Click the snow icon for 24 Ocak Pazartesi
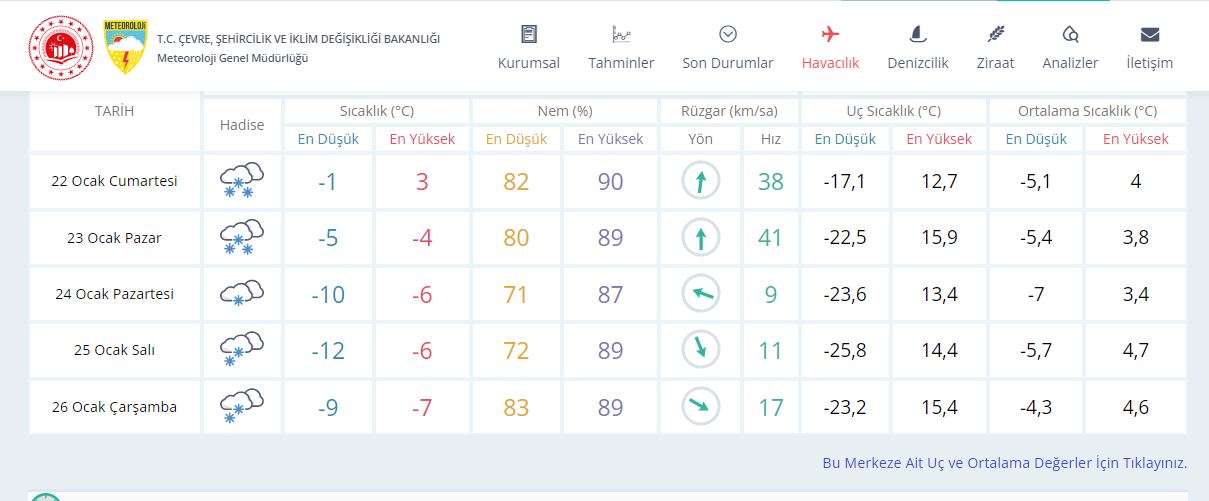 coord(241,294)
